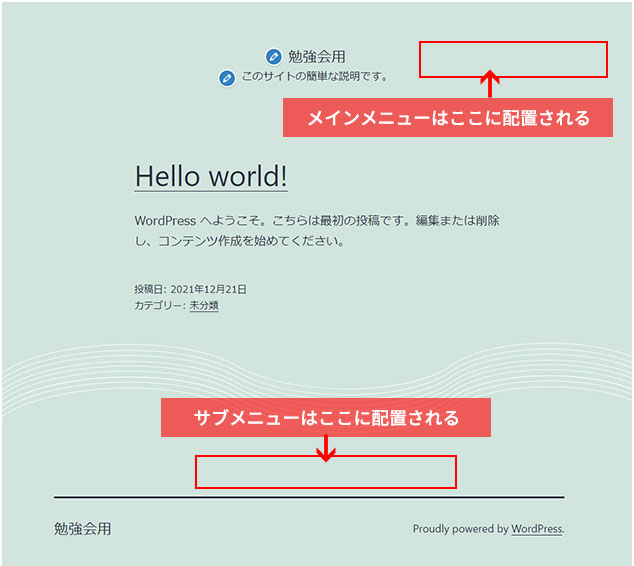This screenshot has height=566, width=634.
Task: Open the 未分類 category link
Action: point(204,305)
